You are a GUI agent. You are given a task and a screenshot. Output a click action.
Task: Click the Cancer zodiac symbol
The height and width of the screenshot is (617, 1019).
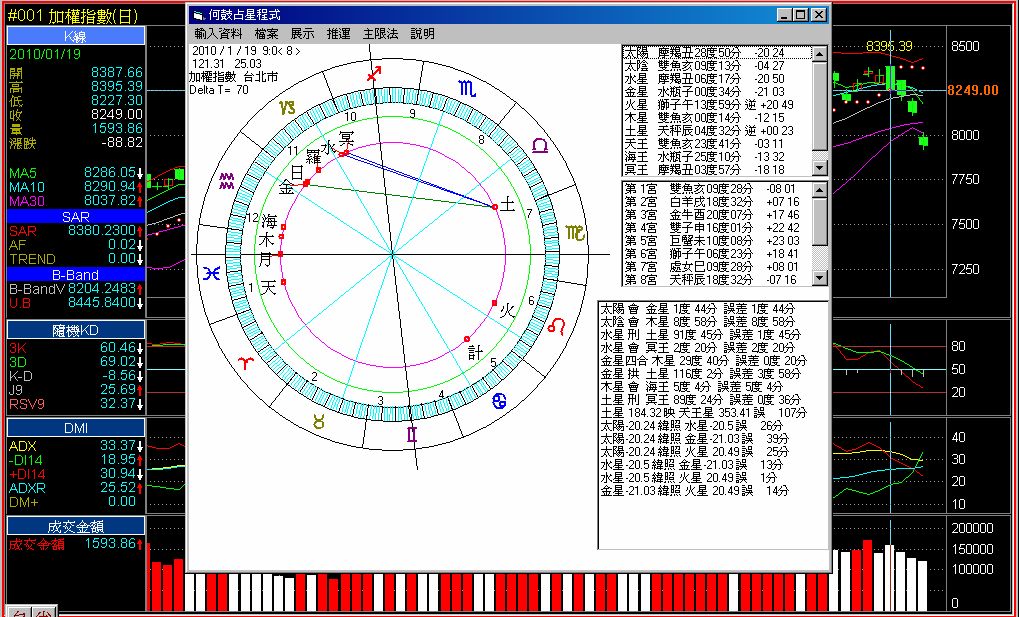point(499,401)
